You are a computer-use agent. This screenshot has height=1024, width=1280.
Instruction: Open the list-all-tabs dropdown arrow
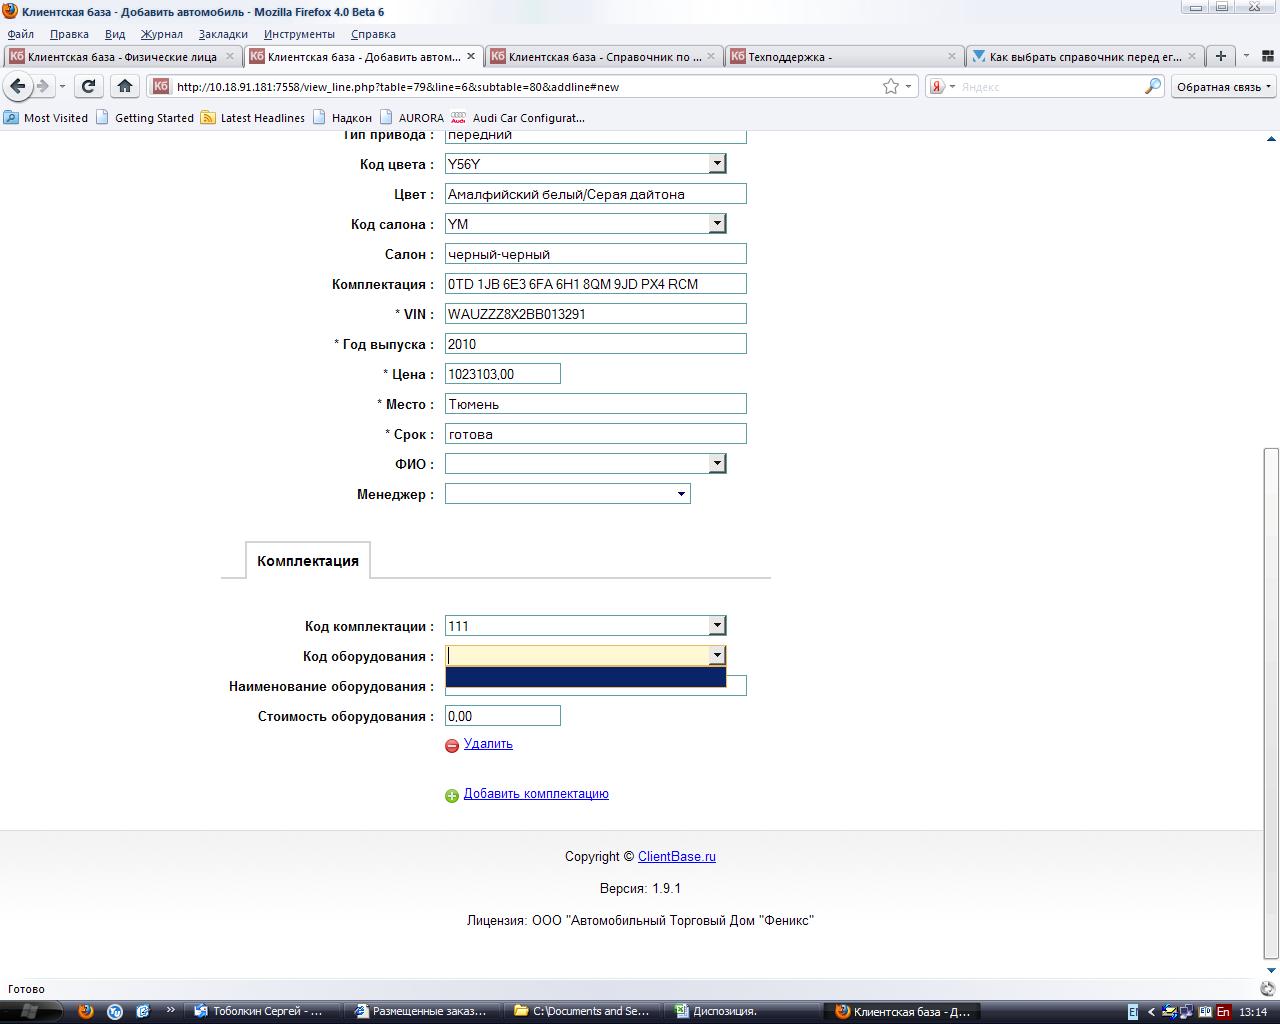(x=1246, y=56)
